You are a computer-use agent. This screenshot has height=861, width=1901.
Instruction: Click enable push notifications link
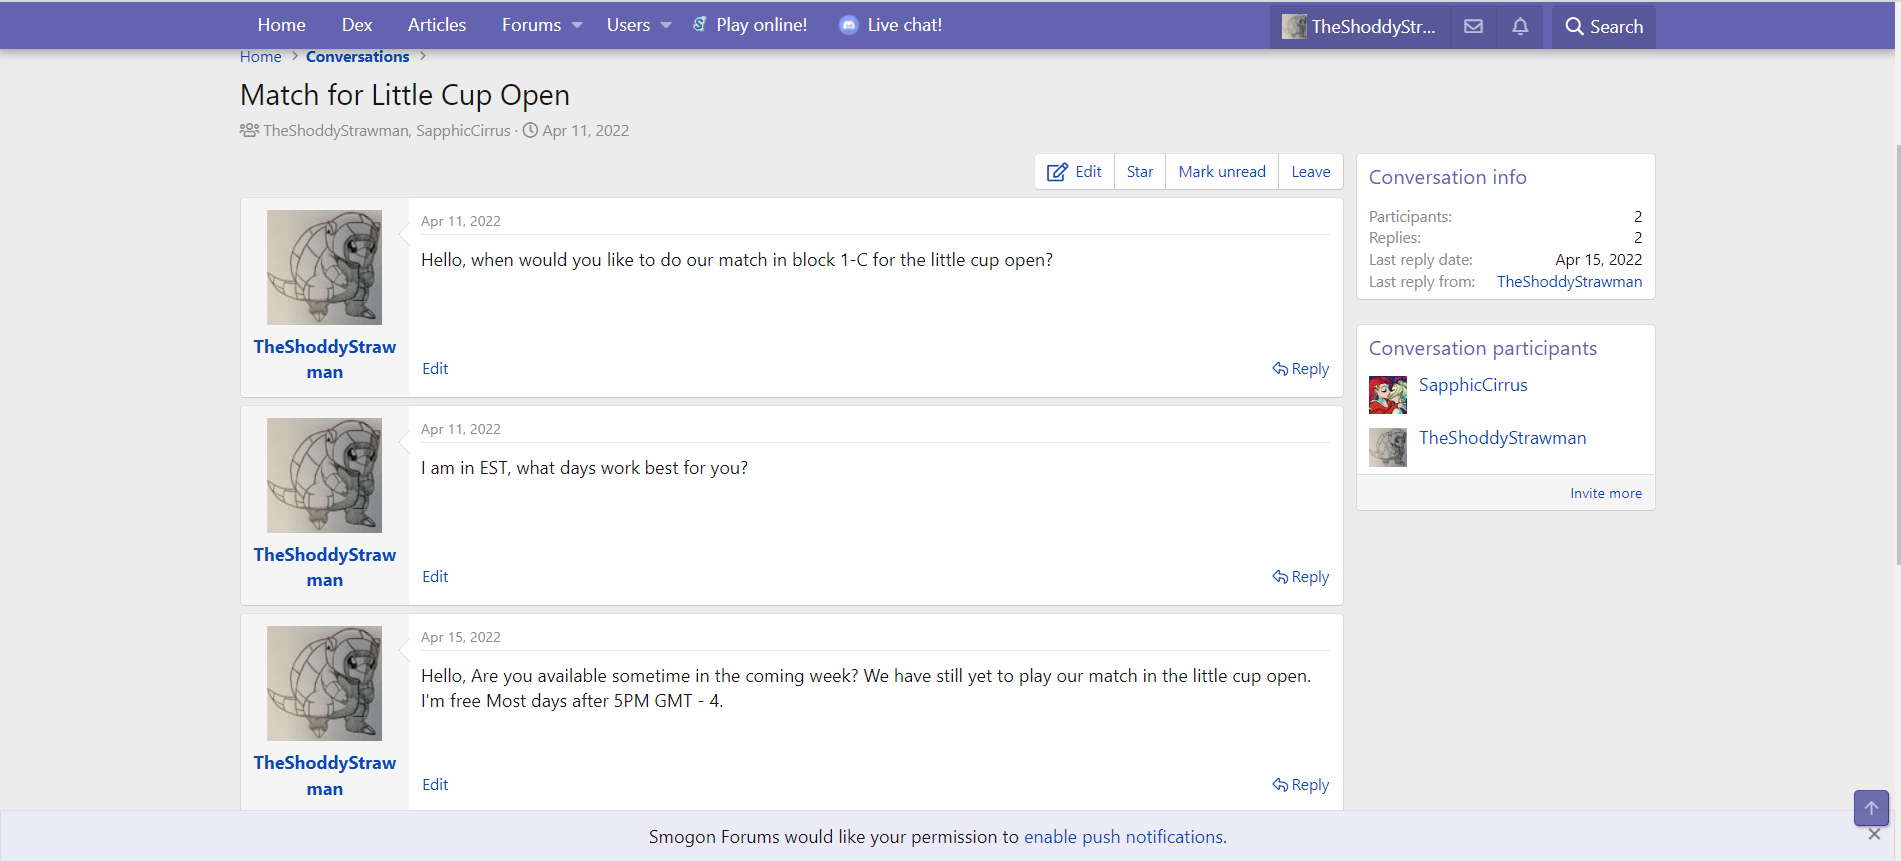tap(1122, 837)
